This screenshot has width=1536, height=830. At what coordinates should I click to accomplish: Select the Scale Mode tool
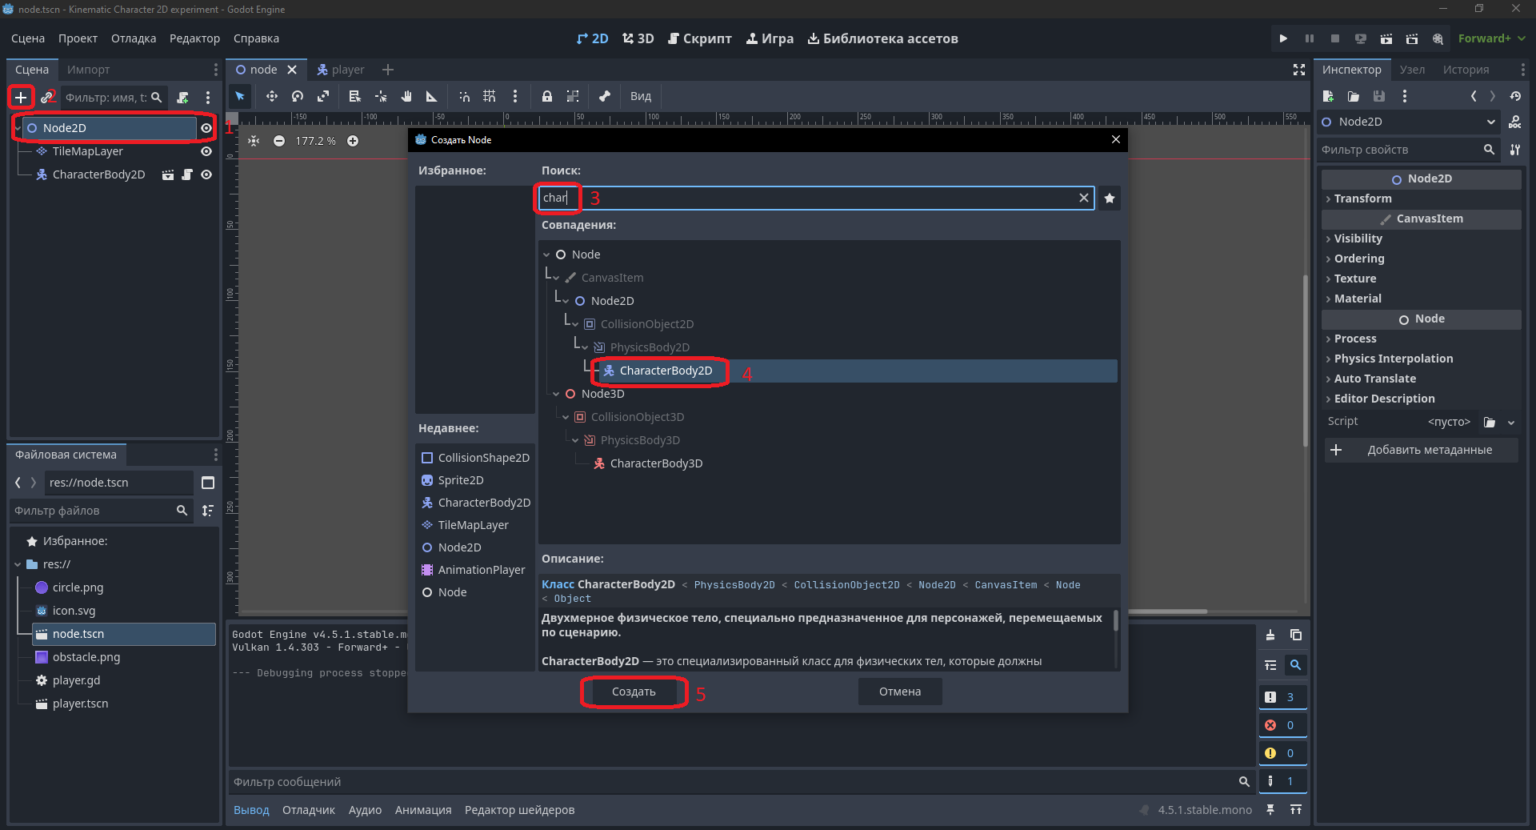click(323, 96)
